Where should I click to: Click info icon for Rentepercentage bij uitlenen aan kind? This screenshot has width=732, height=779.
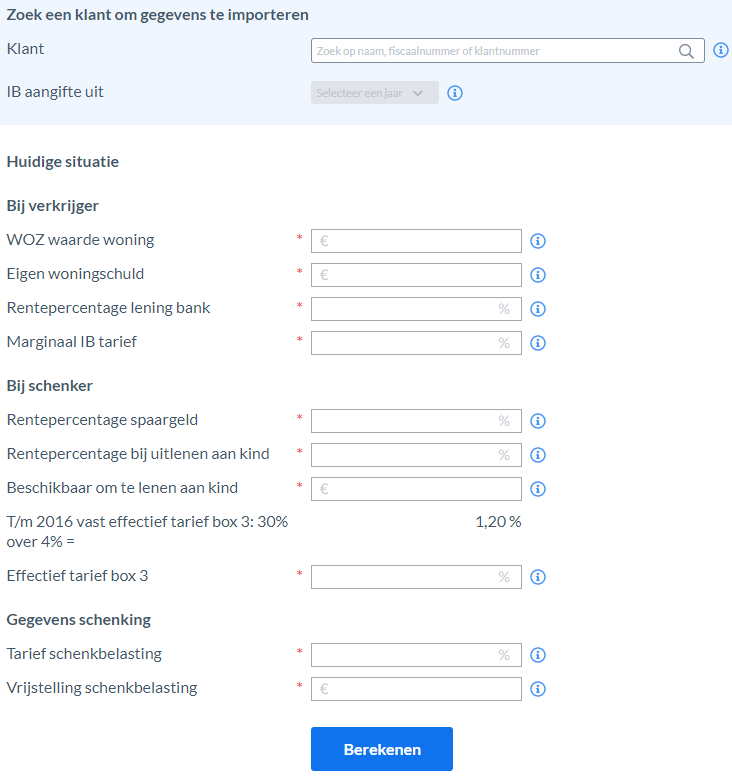538,455
